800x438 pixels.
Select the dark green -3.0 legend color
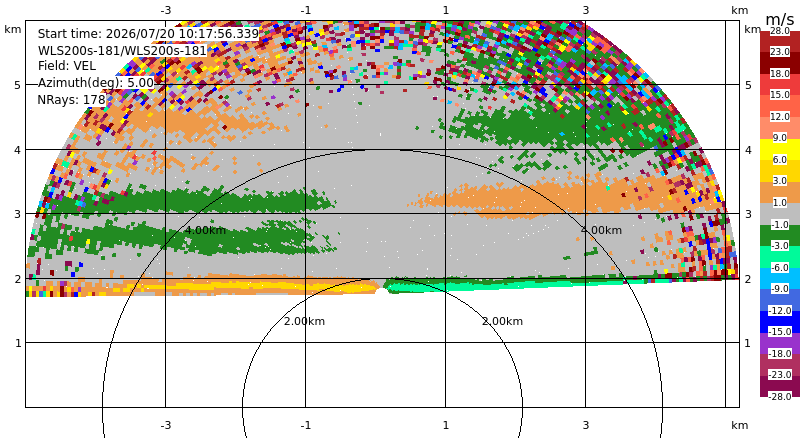780,235
